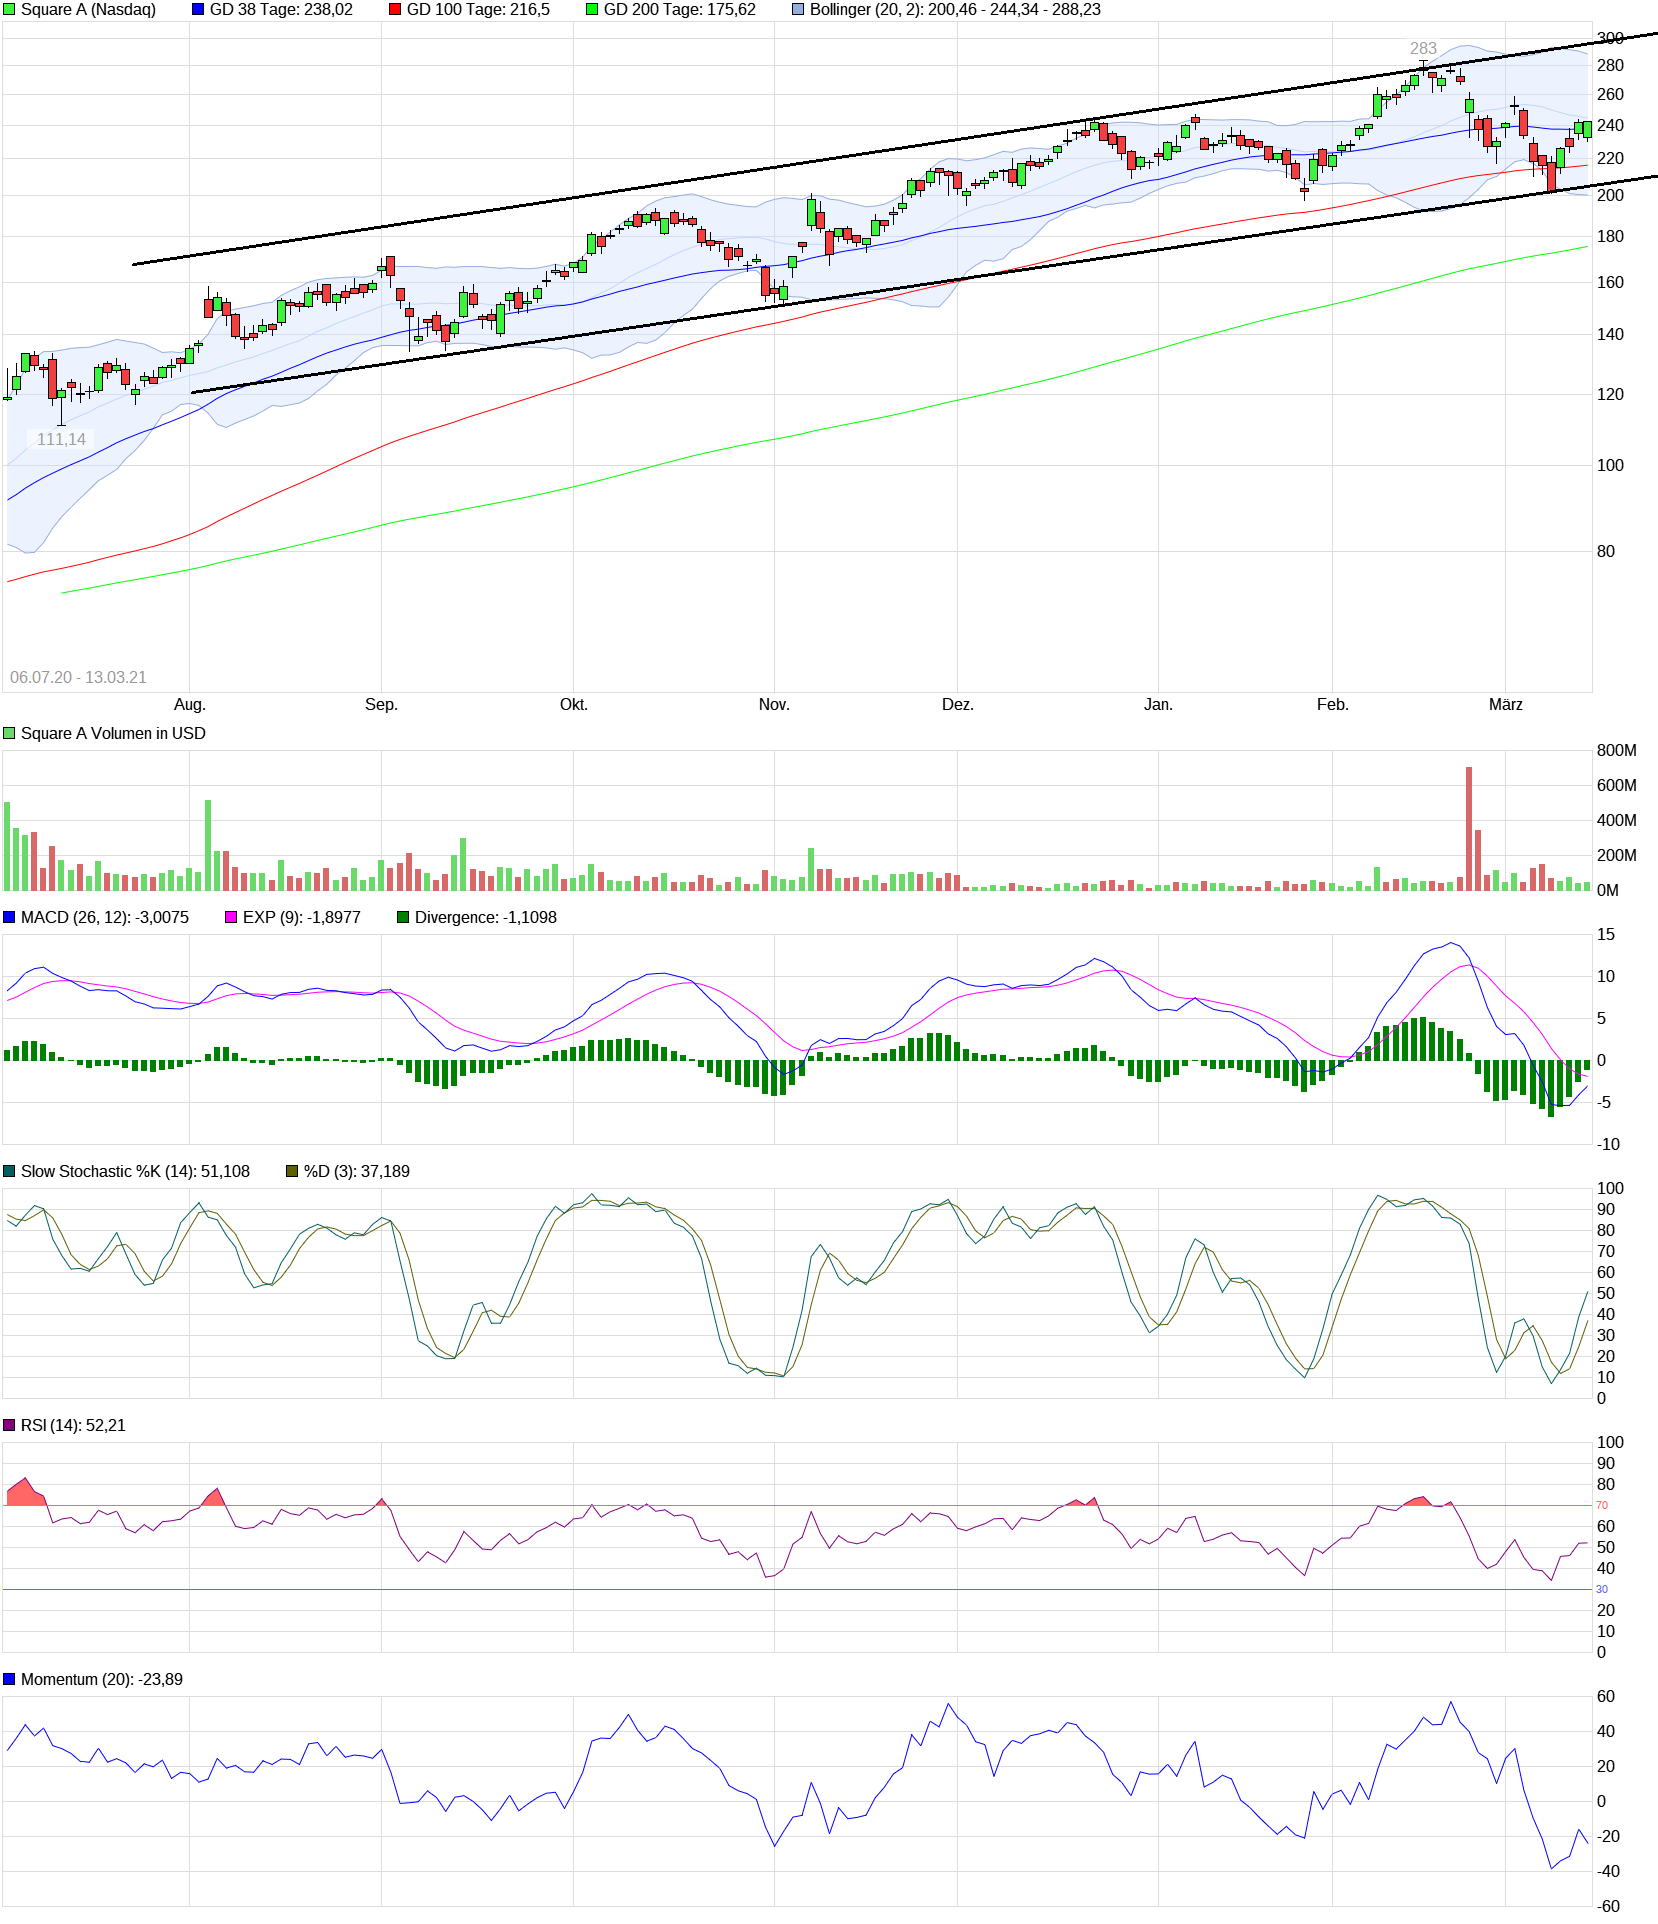Click the blue RSI 30 threshold label
The height and width of the screenshot is (1924, 1658).
(1602, 1590)
